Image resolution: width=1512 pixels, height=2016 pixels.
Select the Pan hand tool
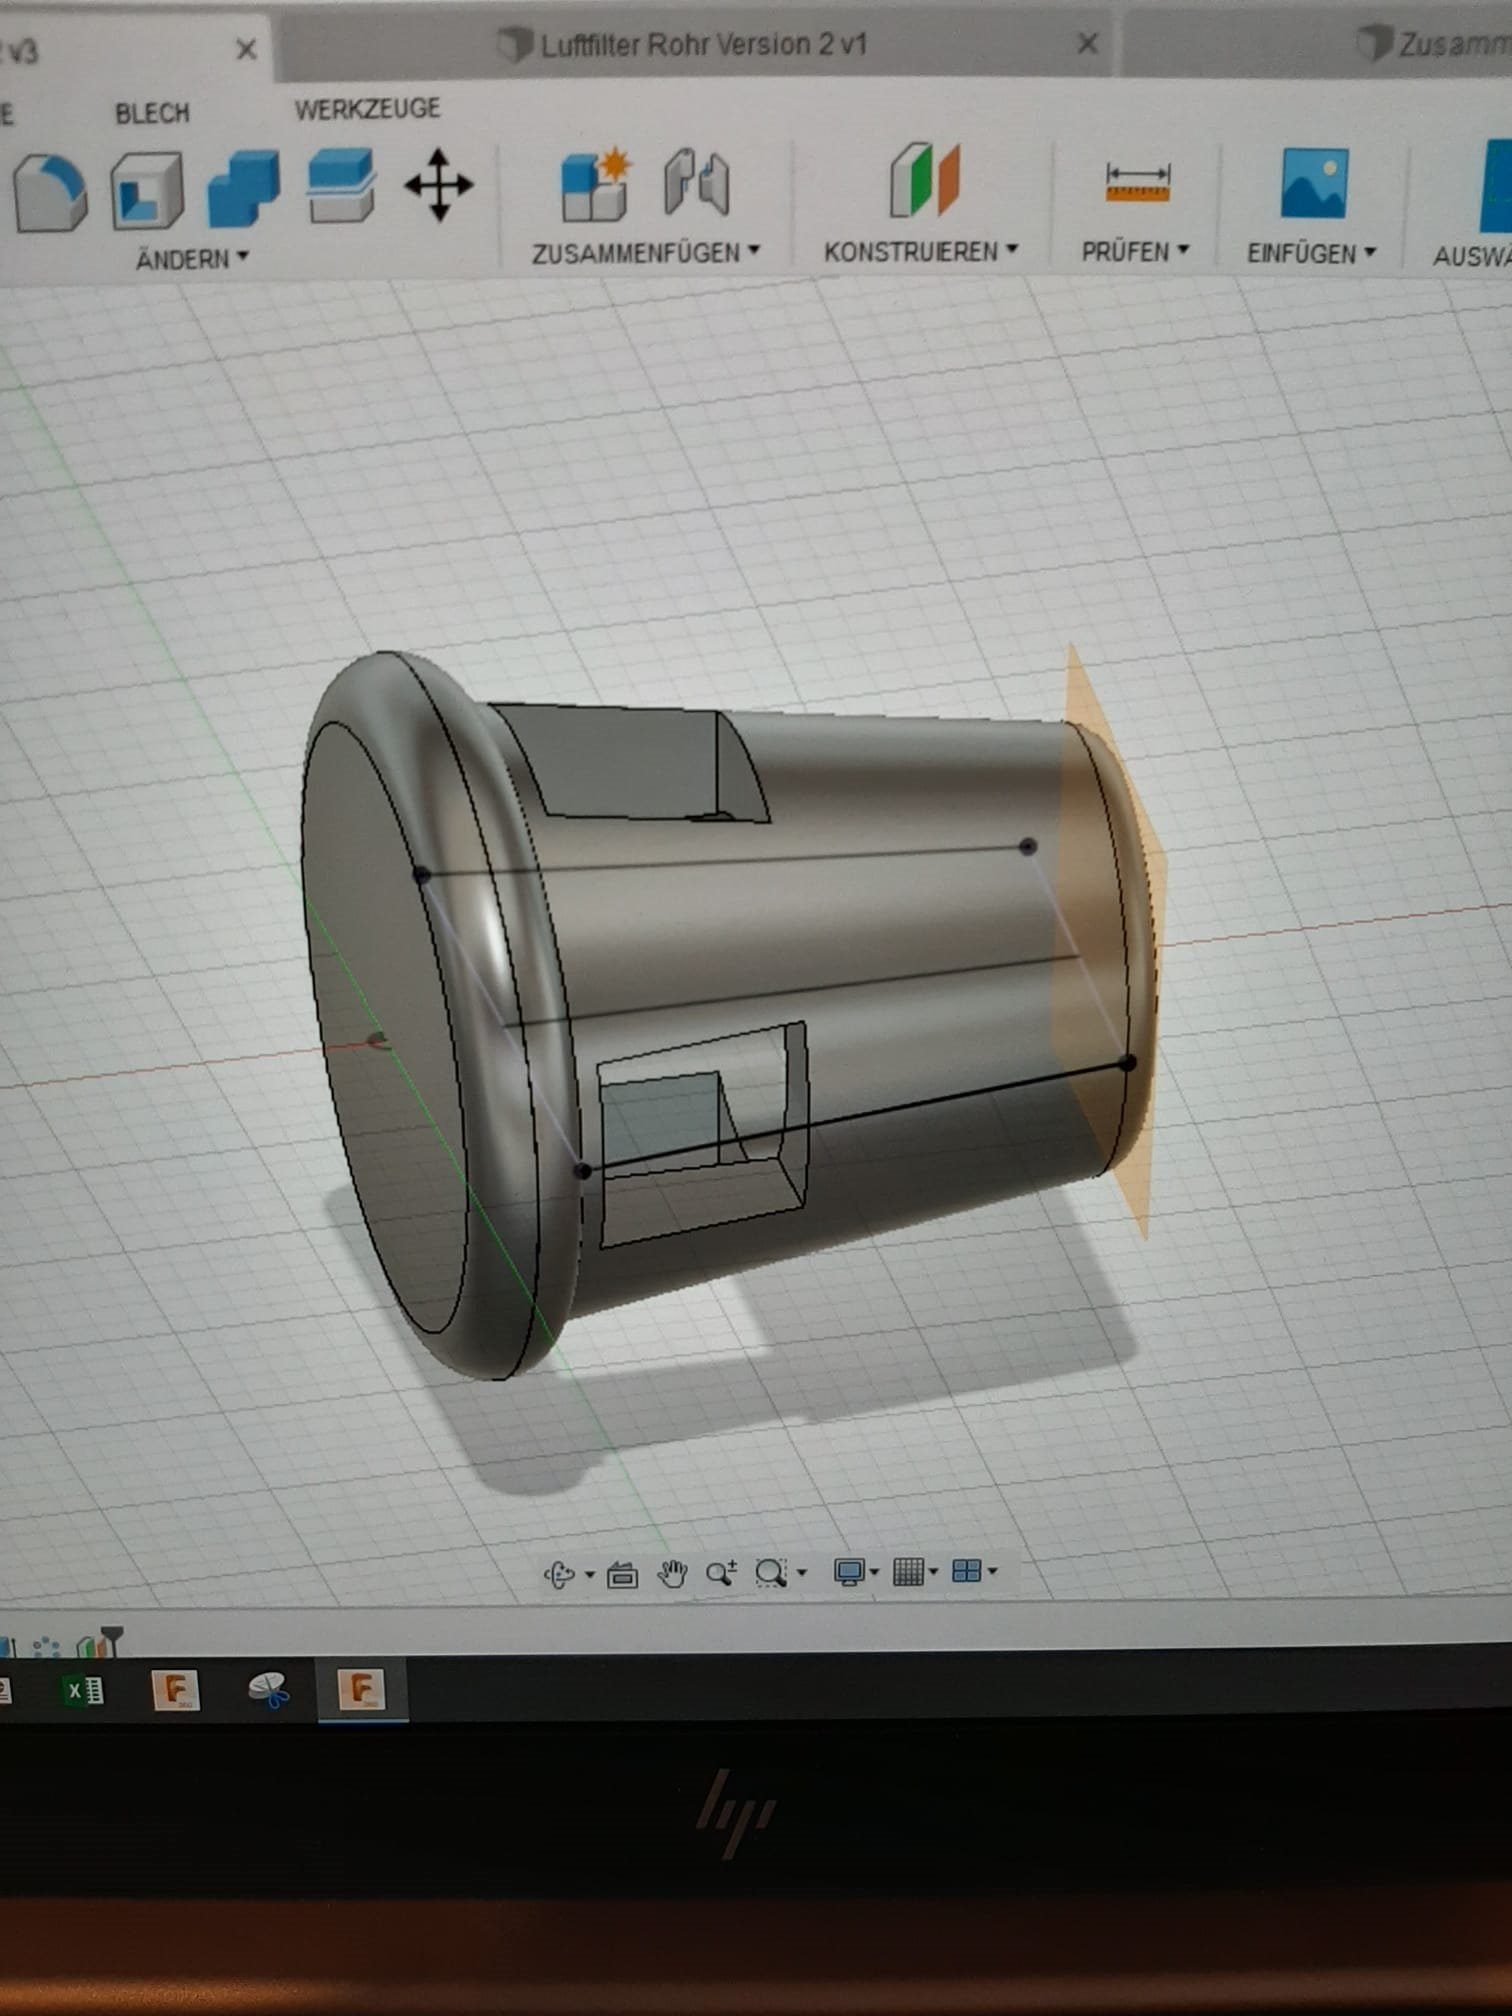672,1573
